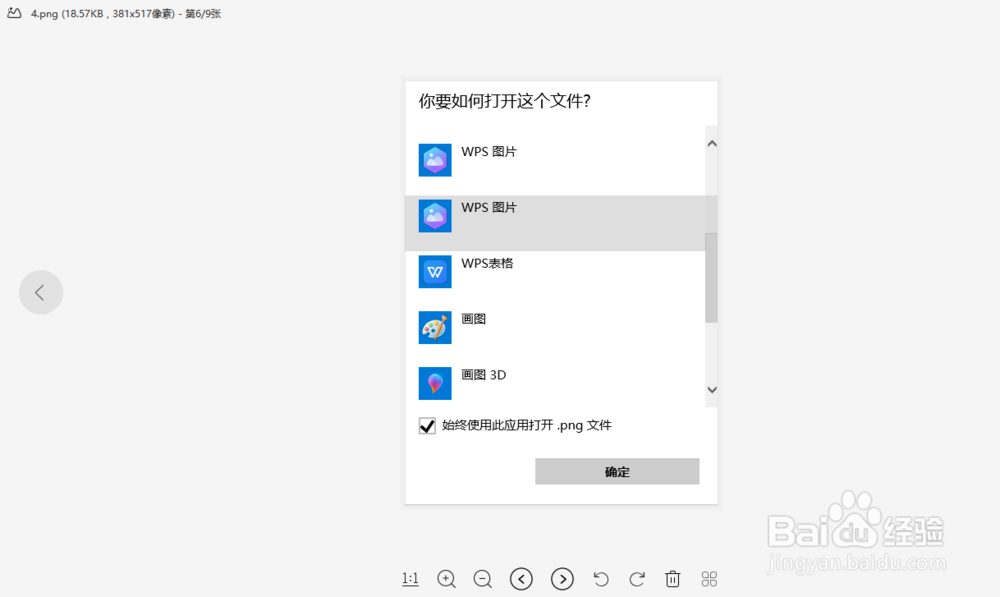This screenshot has width=1000, height=597.
Task: Choose 画图 (Paint) from the app list
Action: [x=555, y=334]
